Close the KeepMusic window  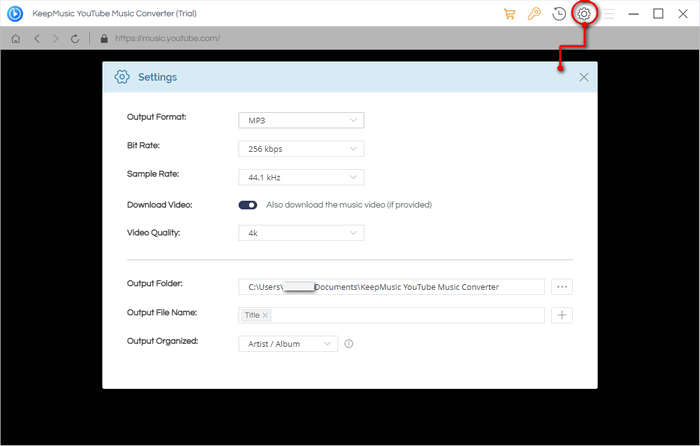(x=683, y=14)
